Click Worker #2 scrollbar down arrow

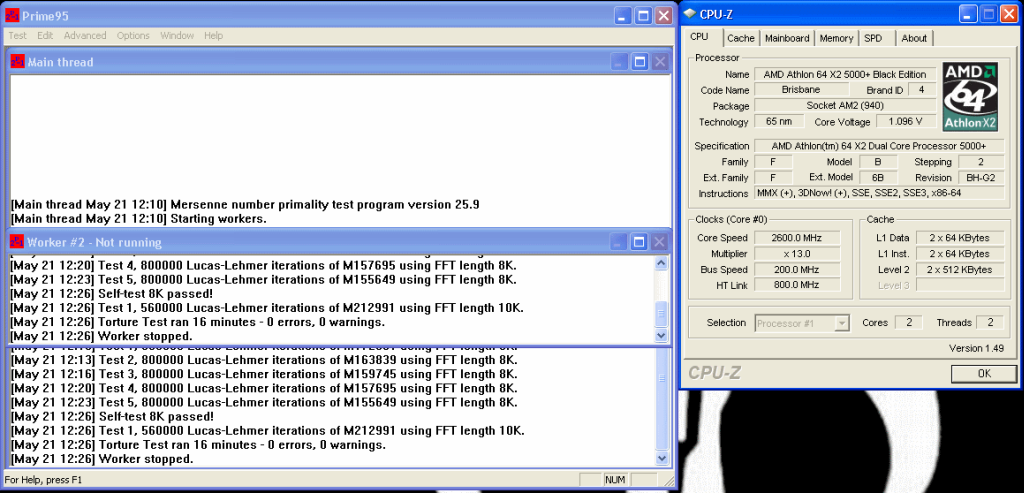coord(661,336)
